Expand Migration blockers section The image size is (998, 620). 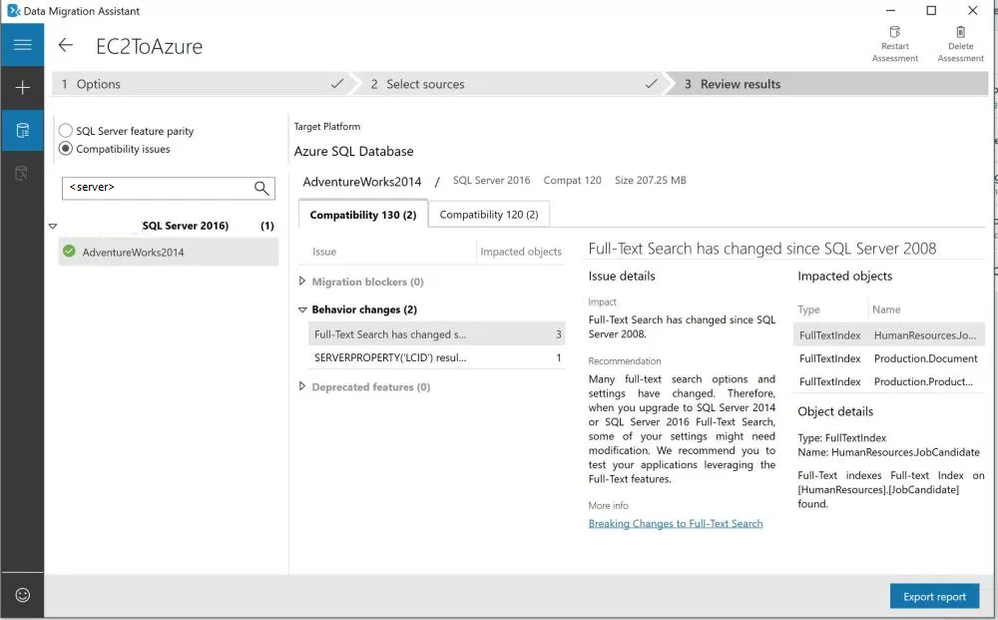[302, 281]
